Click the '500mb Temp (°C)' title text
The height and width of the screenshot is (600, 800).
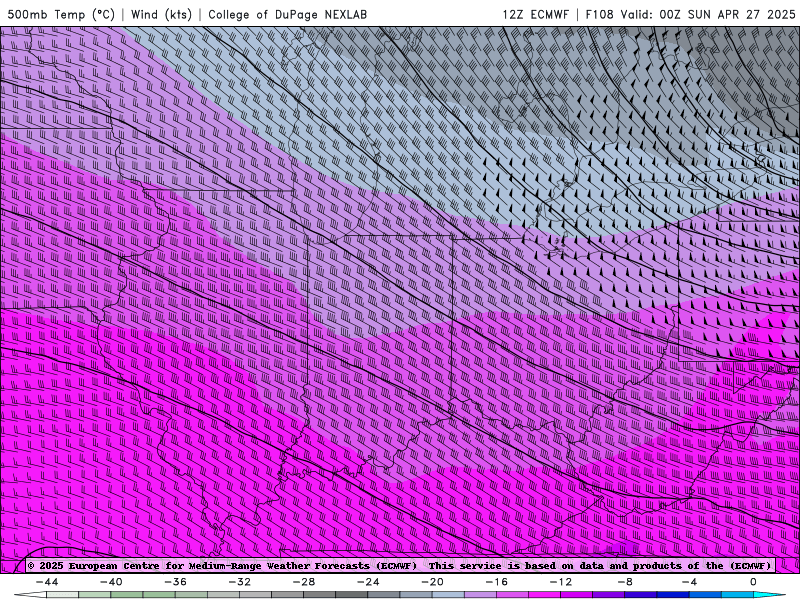click(x=61, y=14)
